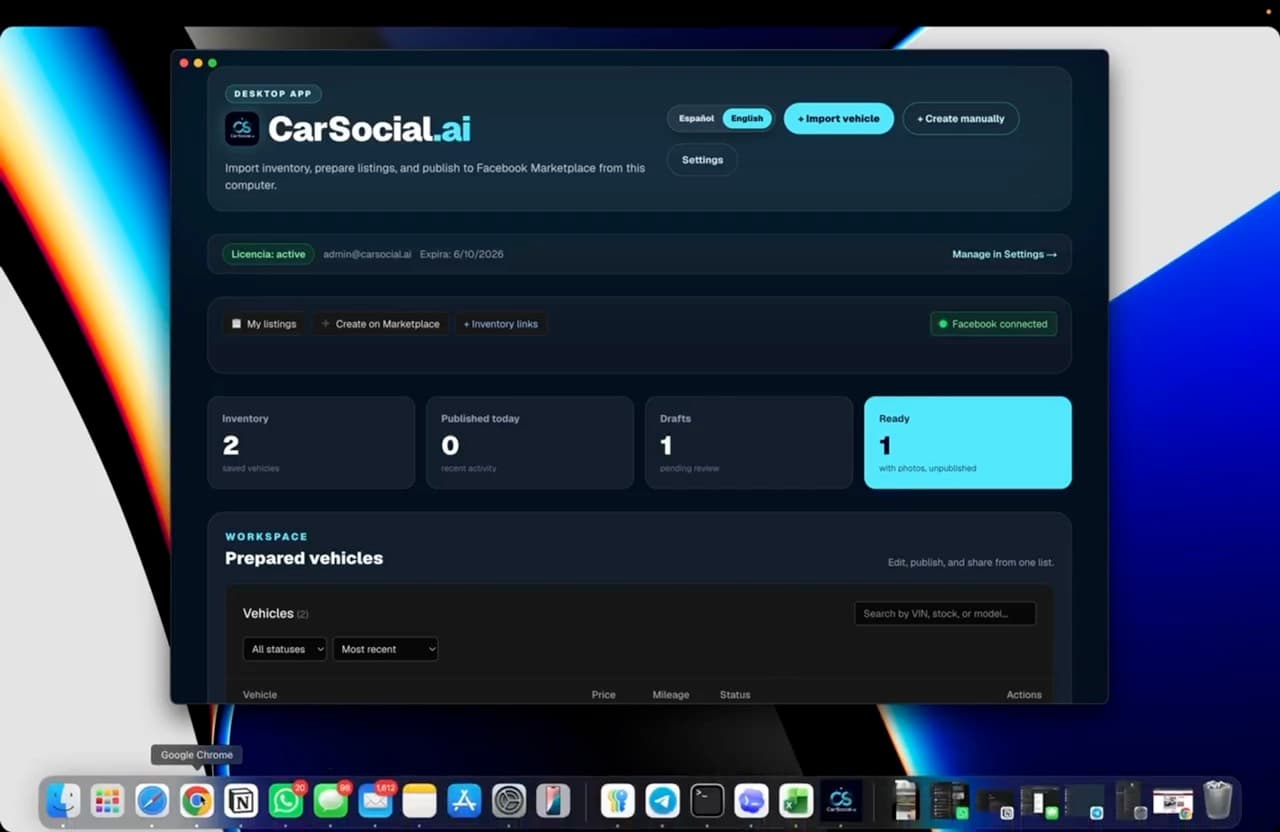The image size is (1280, 832).
Task: Open Safari from the dock
Action: tap(152, 800)
